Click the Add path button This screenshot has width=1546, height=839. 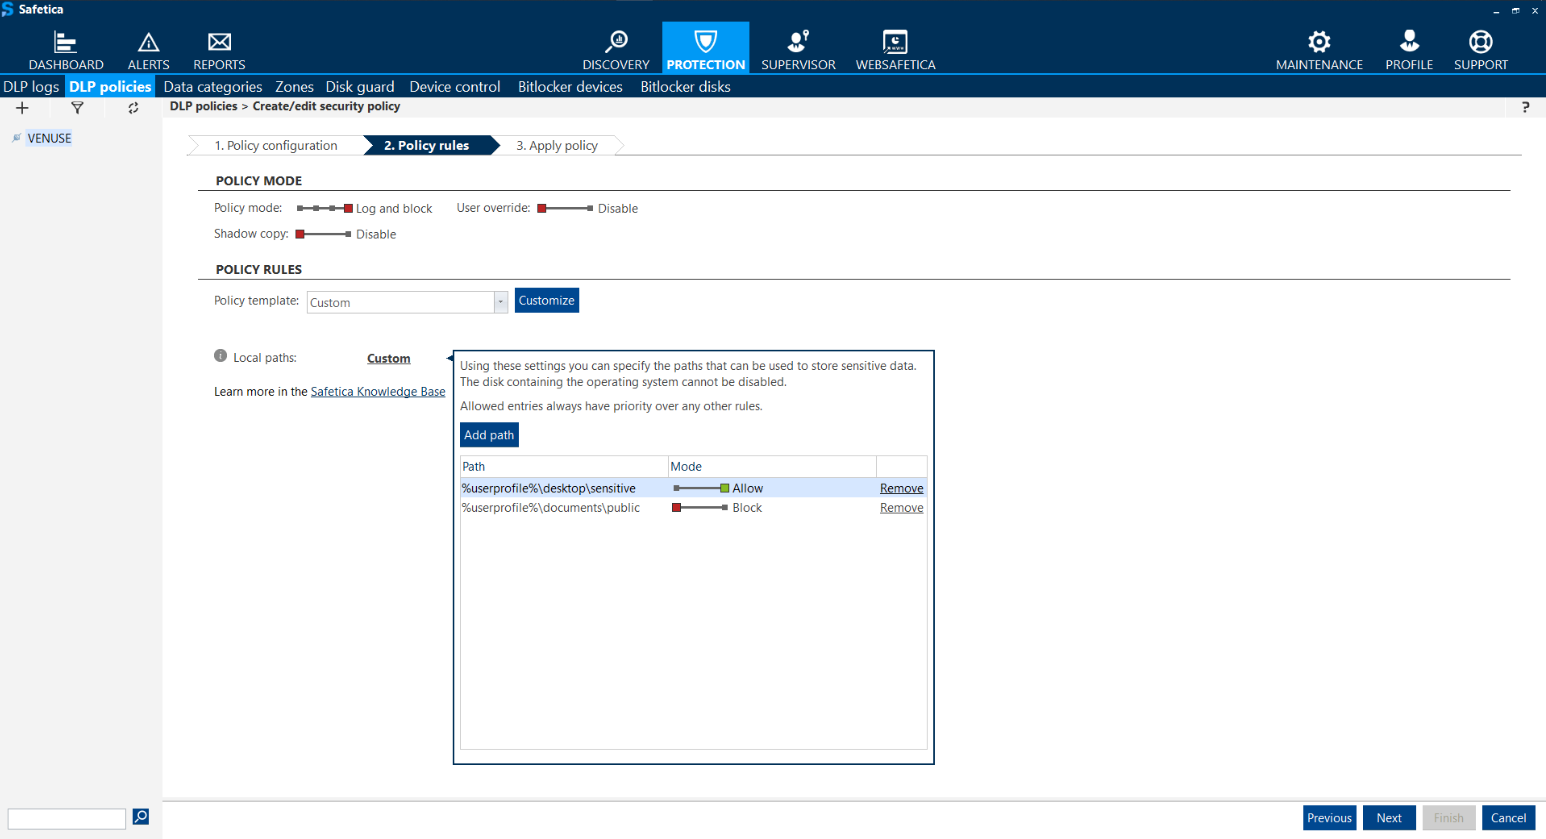489,435
